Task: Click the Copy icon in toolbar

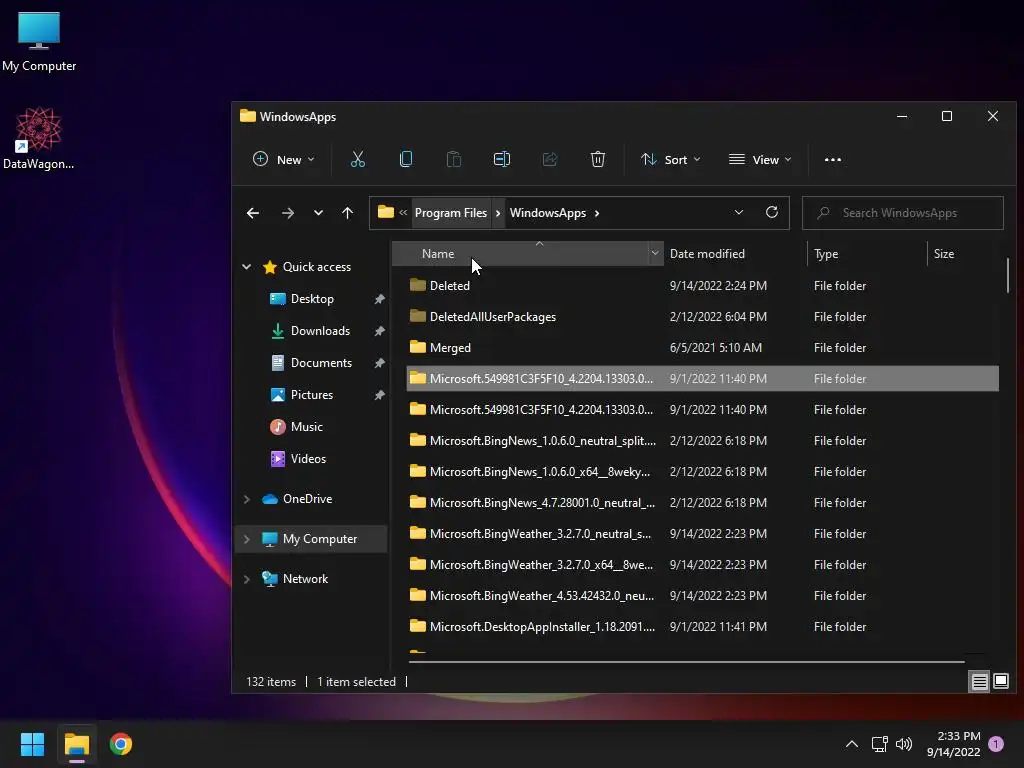Action: coord(406,159)
